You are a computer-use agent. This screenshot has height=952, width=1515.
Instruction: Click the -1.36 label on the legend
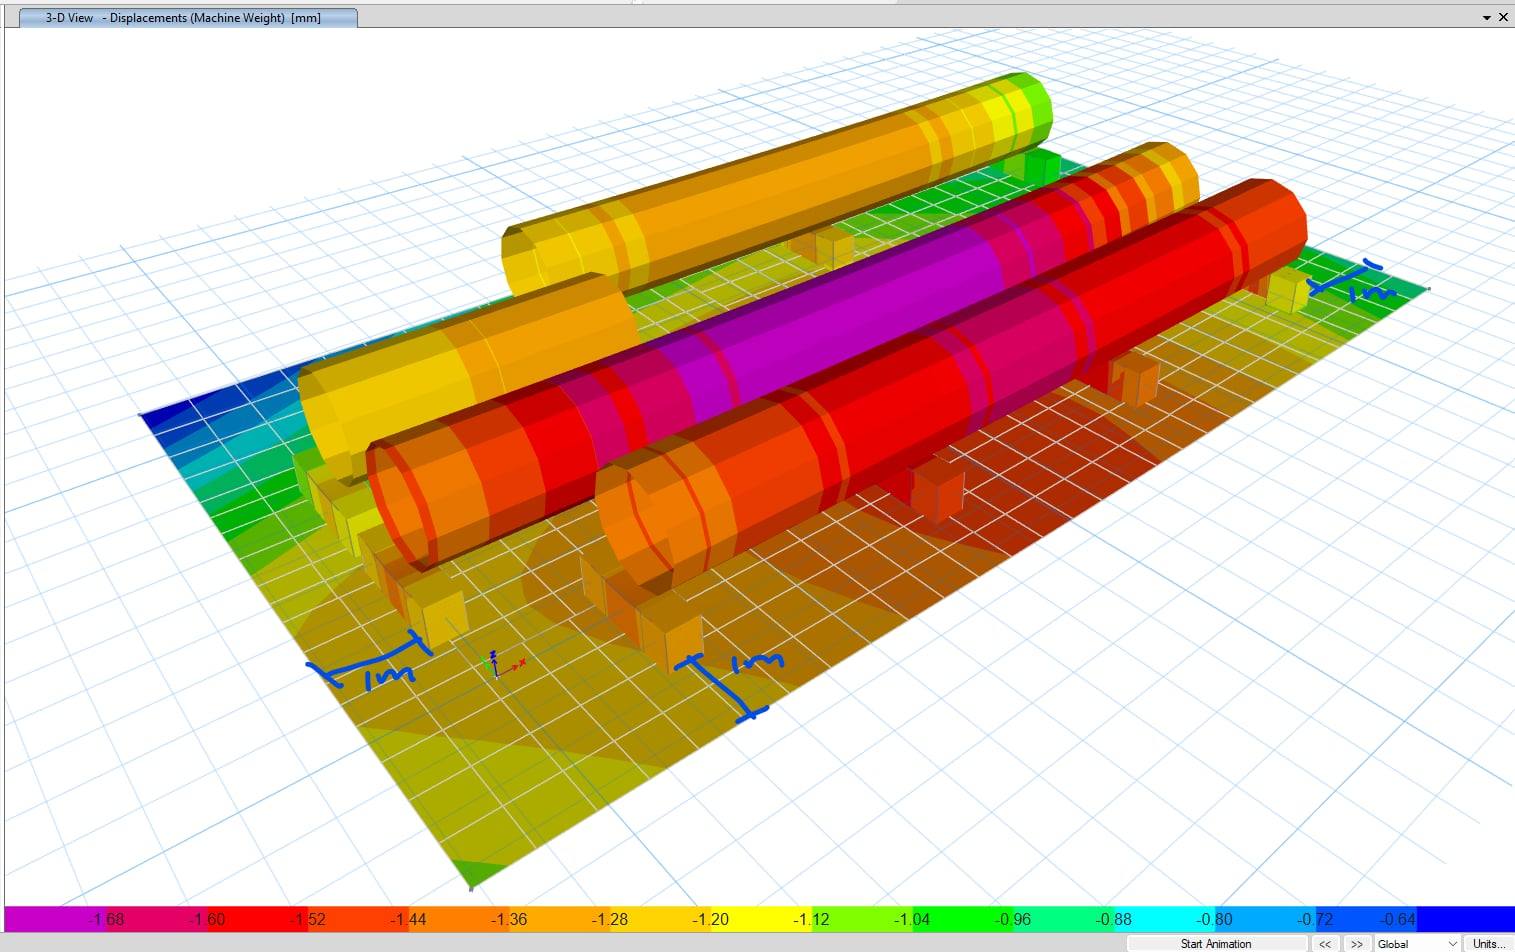509,919
